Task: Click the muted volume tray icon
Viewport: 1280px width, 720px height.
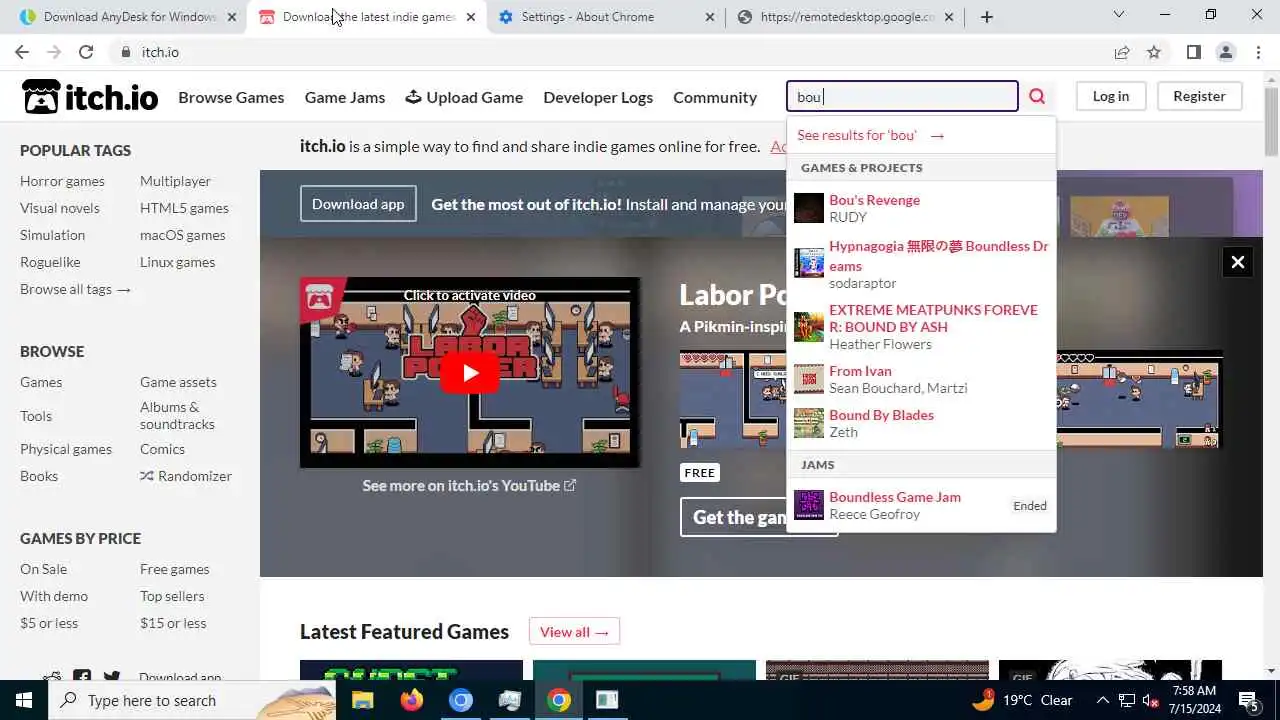Action: [x=1150, y=700]
